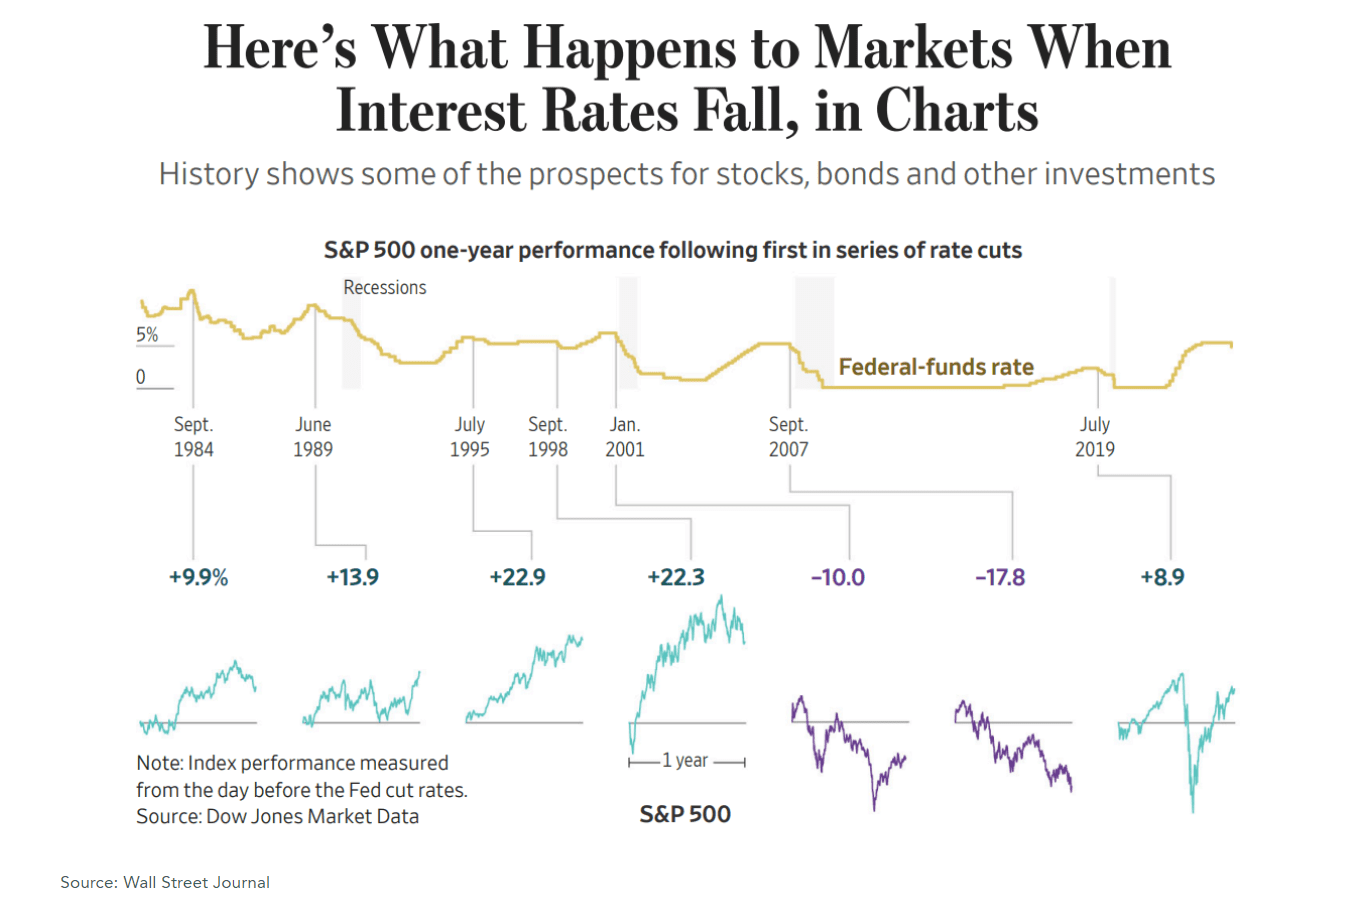Select the June 1989 rate-cut date
The width and height of the screenshot is (1348, 911).
[x=313, y=437]
